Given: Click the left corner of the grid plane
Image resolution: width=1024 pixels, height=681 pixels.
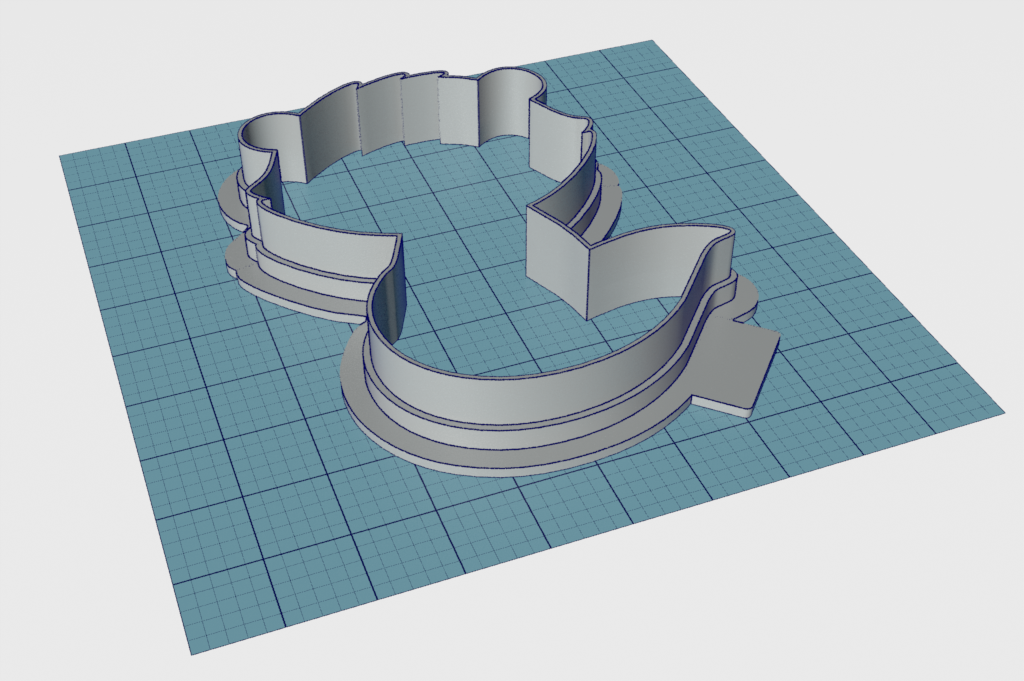Looking at the screenshot, I should pyautogui.click(x=62, y=155).
